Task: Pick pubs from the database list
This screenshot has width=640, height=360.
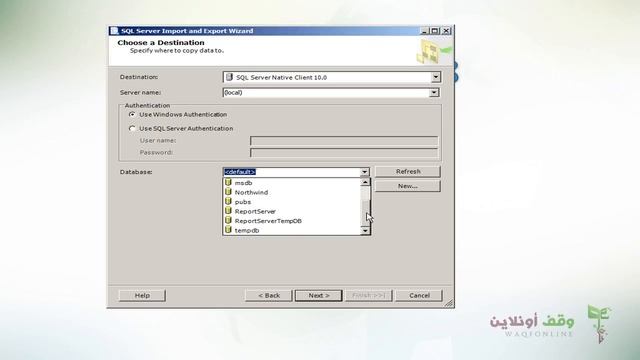Action: point(292,202)
